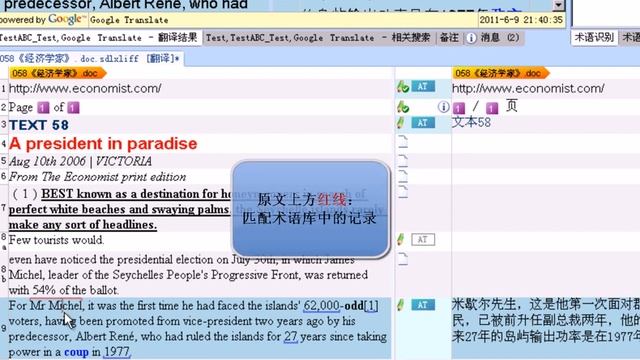Select the 058《经济学家》.doc.sdlxliff document tab

coord(91,59)
